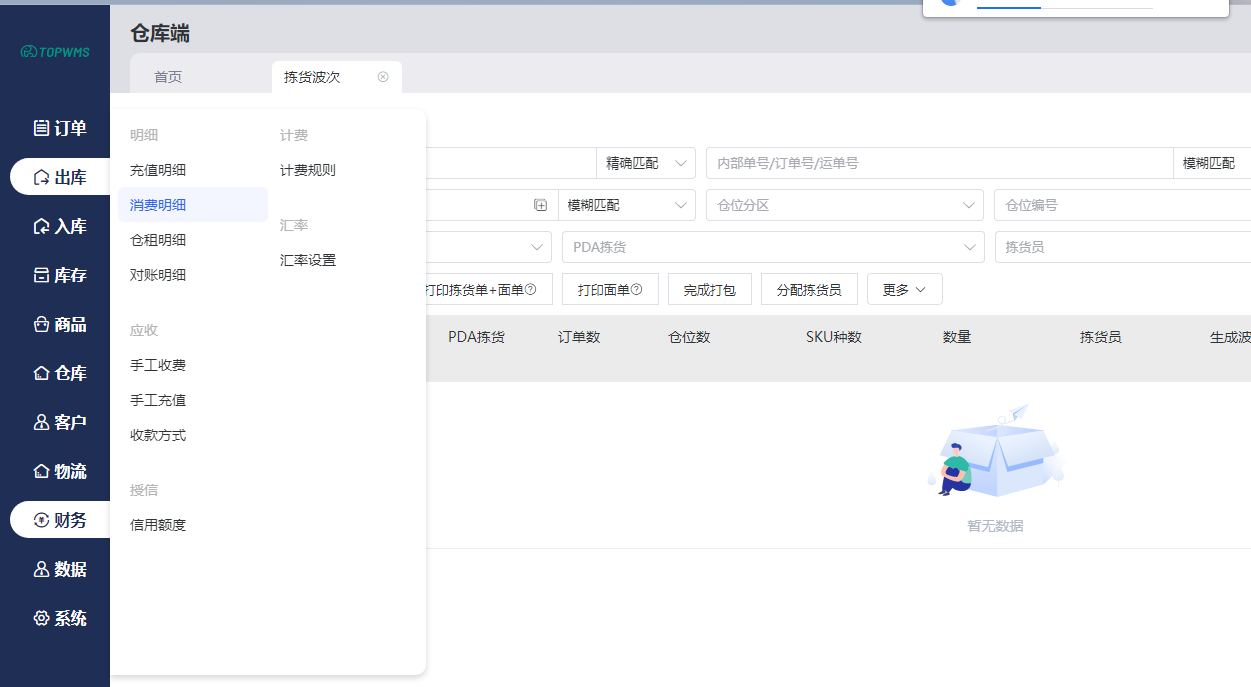Switch to the 首页 tab
The height and width of the screenshot is (687, 1251).
(x=168, y=77)
